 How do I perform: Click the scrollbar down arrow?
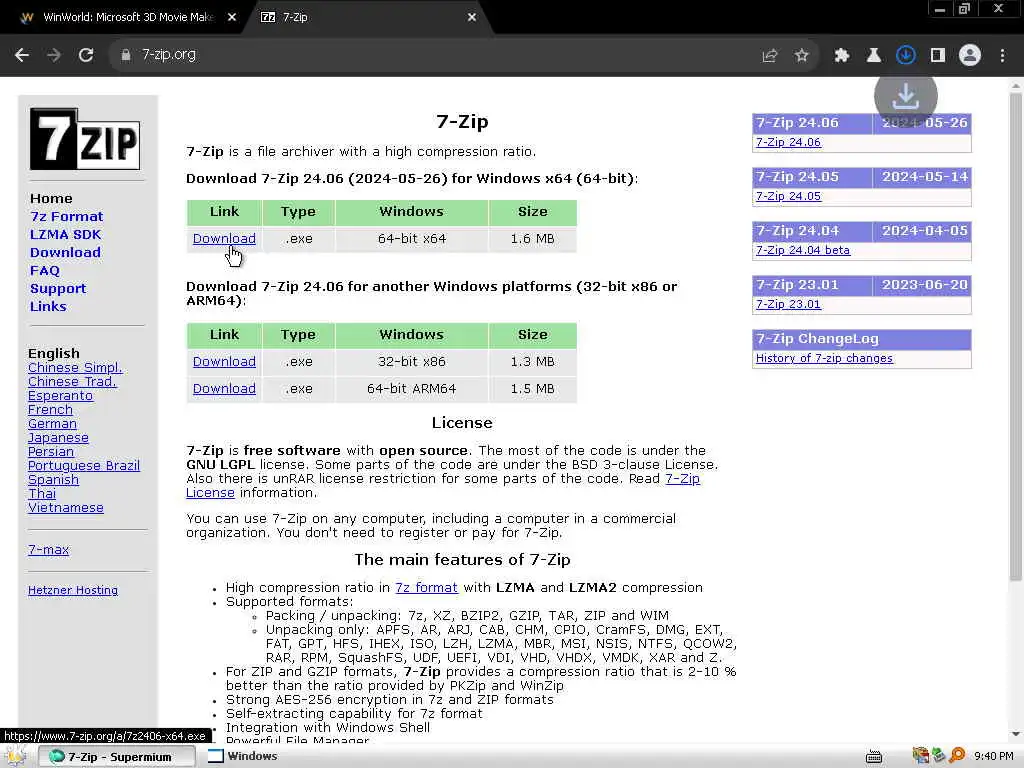pyautogui.click(x=1016, y=735)
